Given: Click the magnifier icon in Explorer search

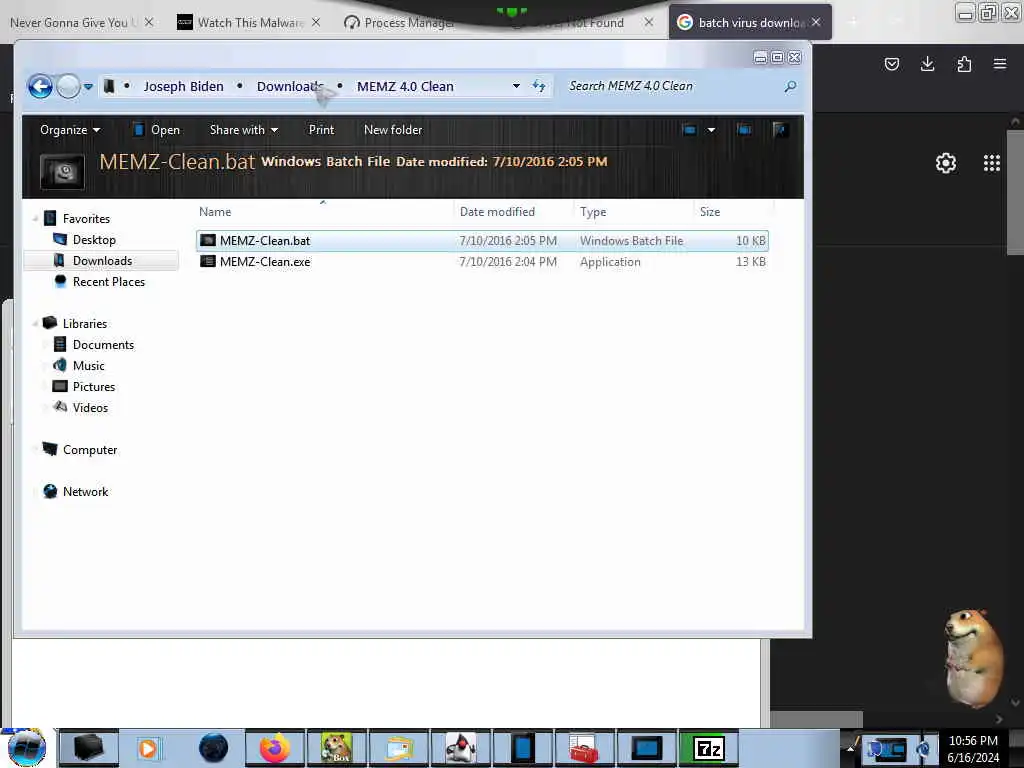Looking at the screenshot, I should tap(790, 86).
